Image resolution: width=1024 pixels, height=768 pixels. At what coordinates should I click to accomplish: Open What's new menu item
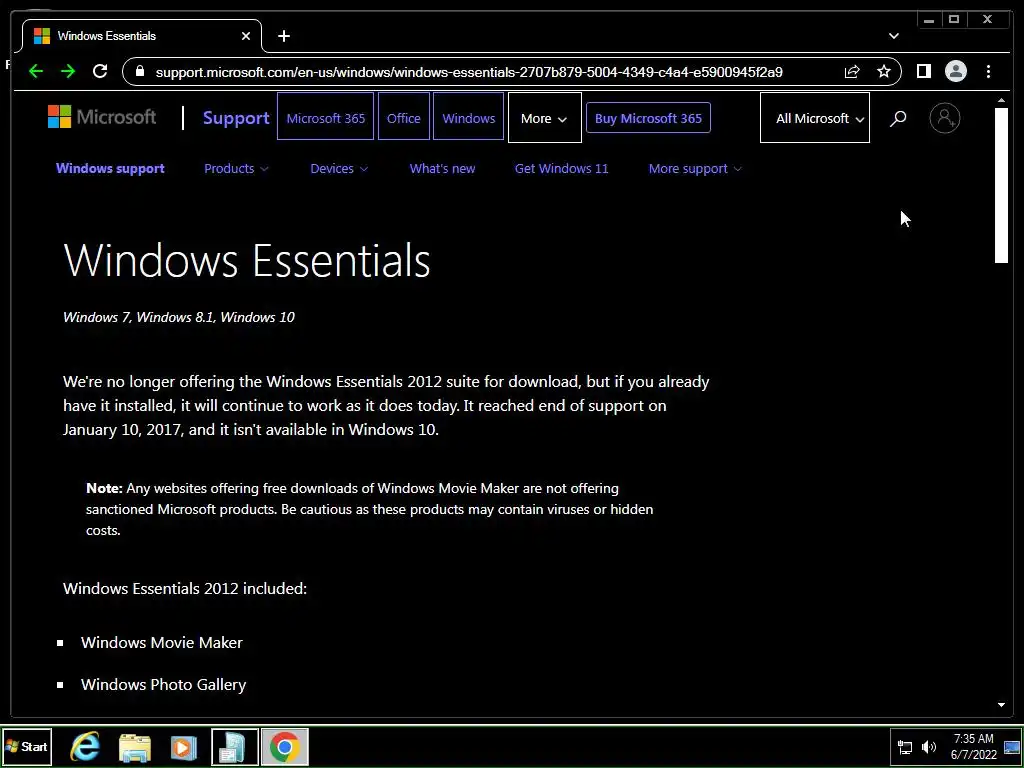tap(442, 168)
